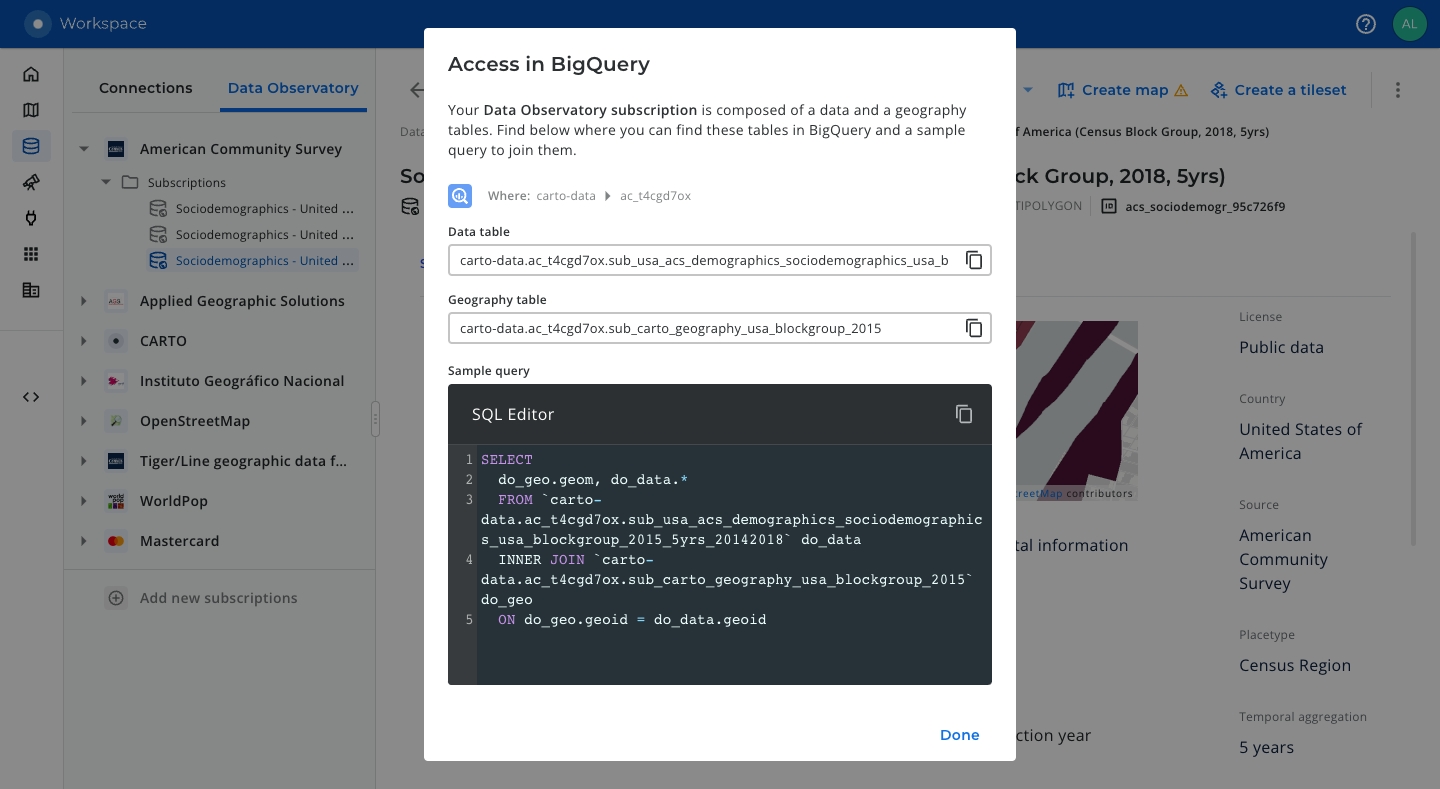Collapse the American Community Survey node
1440x789 pixels.
pyautogui.click(x=84, y=149)
